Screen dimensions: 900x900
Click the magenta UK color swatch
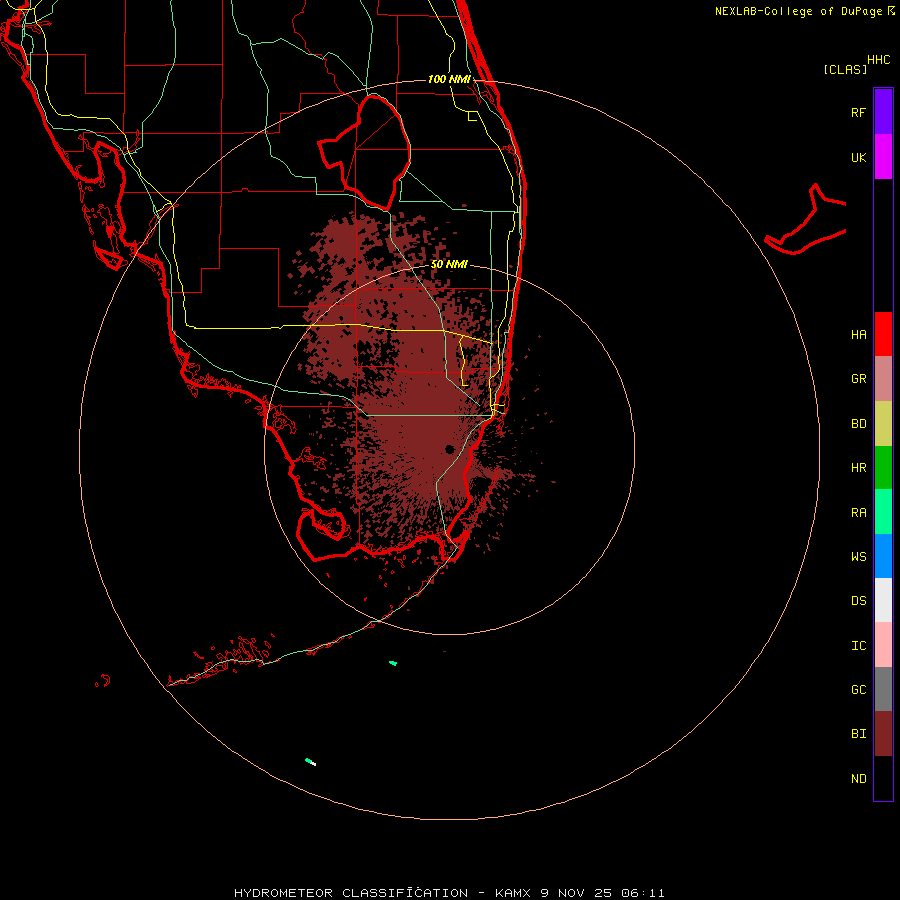[x=883, y=156]
